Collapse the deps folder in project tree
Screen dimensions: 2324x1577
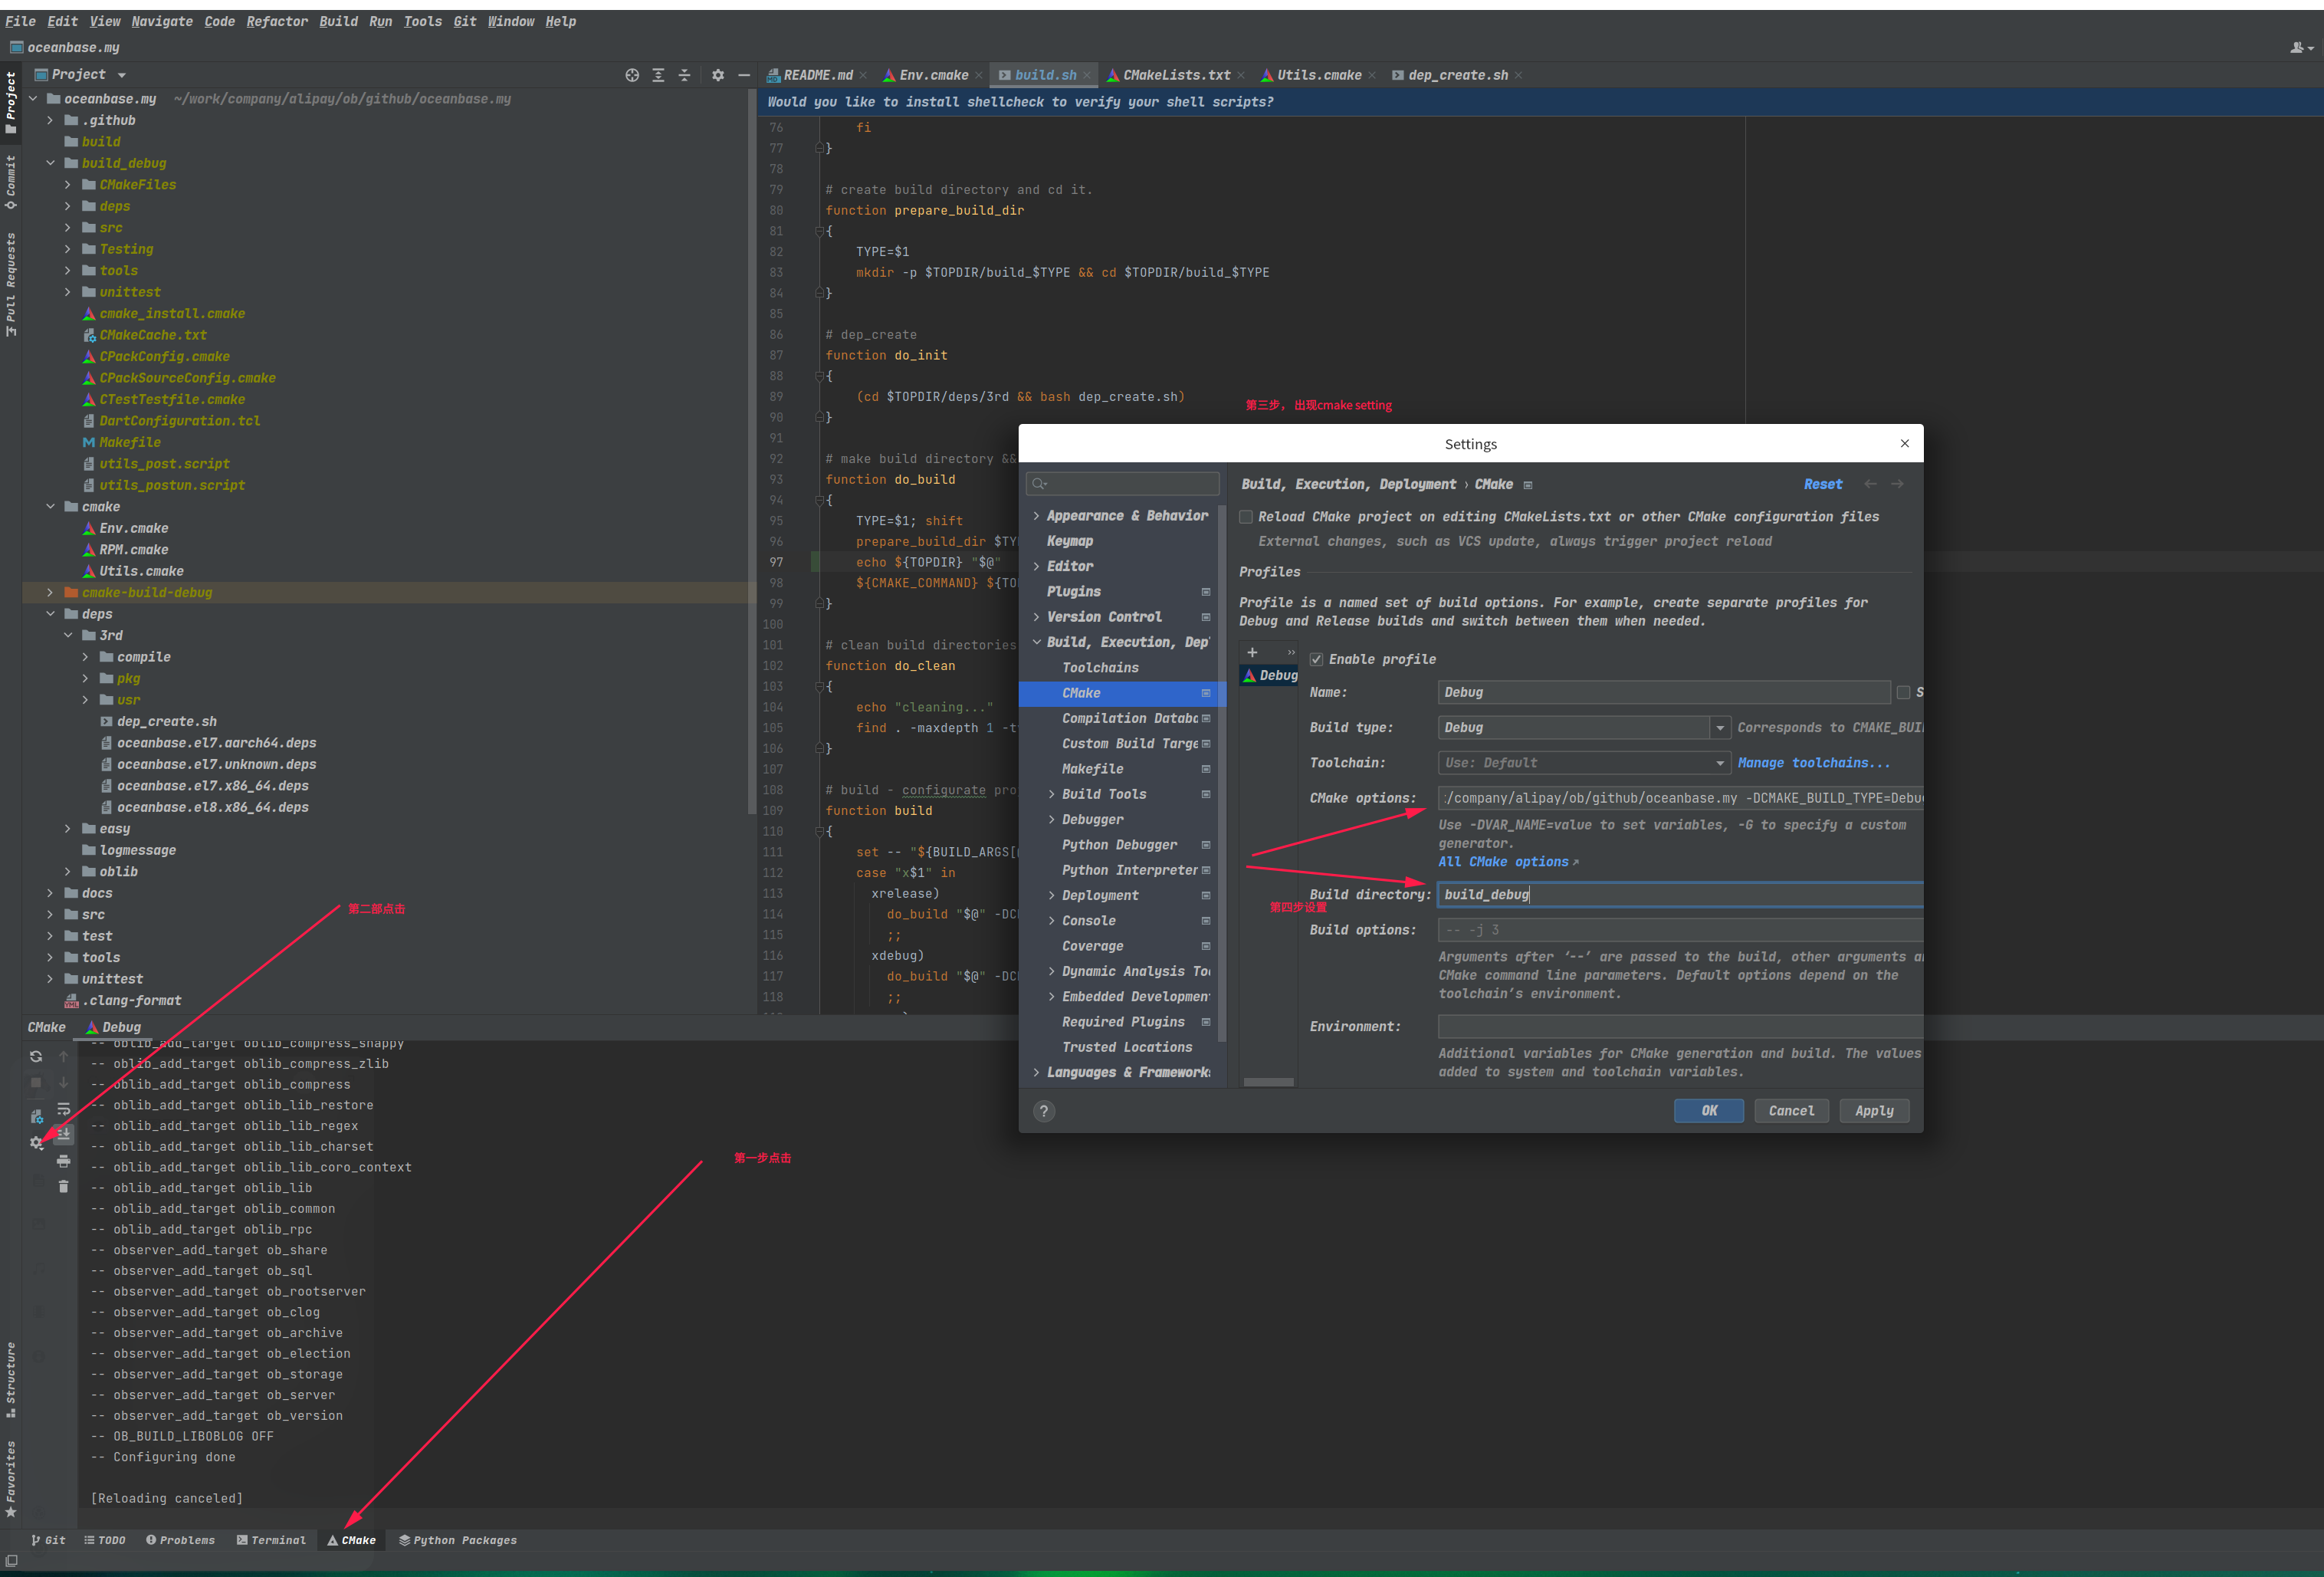50,614
